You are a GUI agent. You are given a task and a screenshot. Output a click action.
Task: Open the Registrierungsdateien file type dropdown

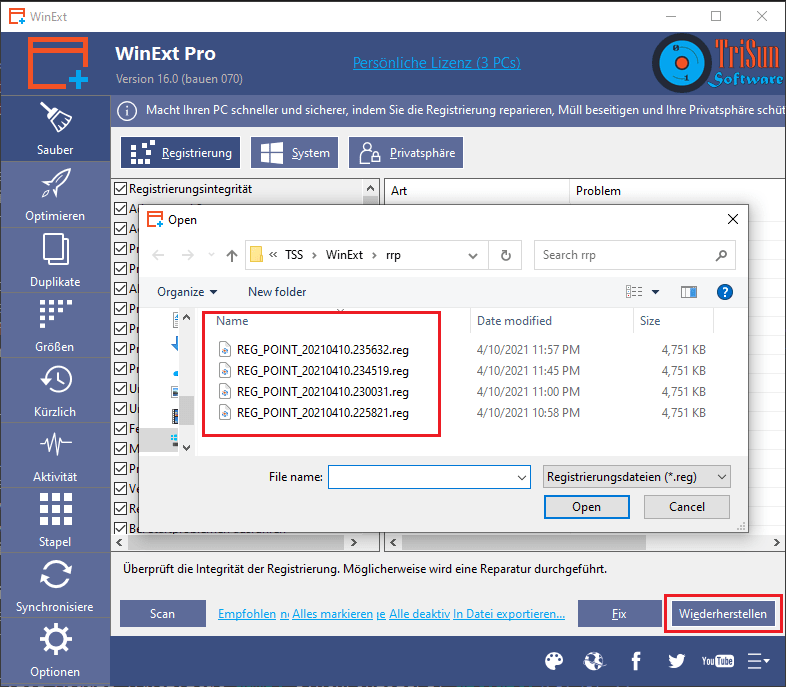[x=637, y=477]
